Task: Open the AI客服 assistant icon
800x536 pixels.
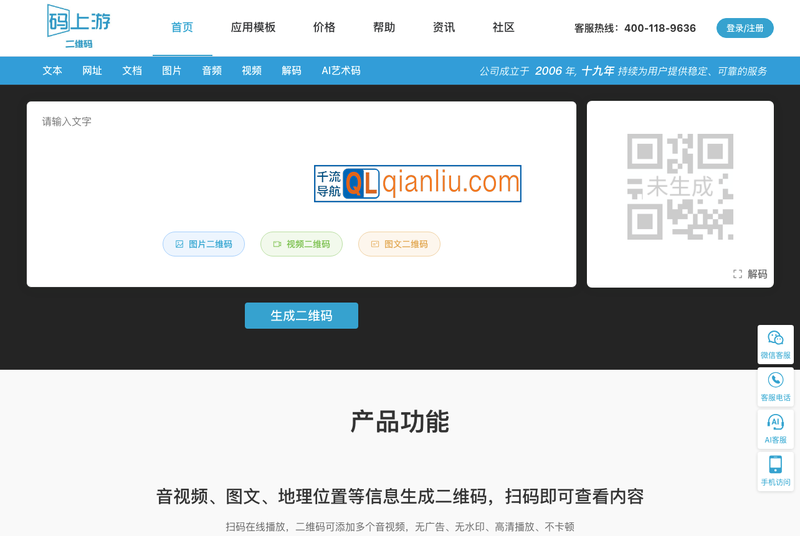Action: point(775,429)
